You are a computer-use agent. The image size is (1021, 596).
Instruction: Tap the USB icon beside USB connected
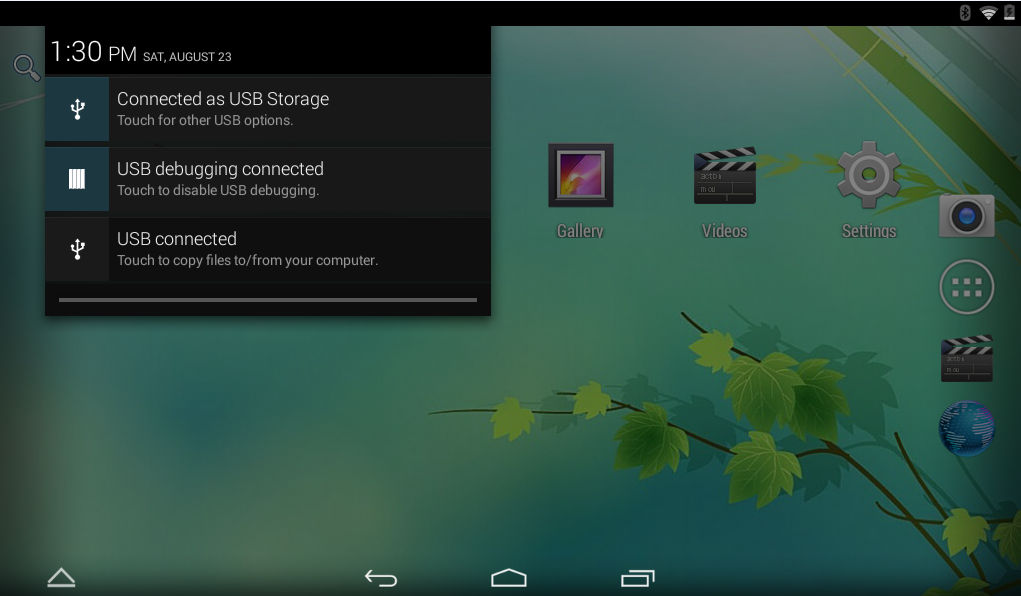coord(77,249)
